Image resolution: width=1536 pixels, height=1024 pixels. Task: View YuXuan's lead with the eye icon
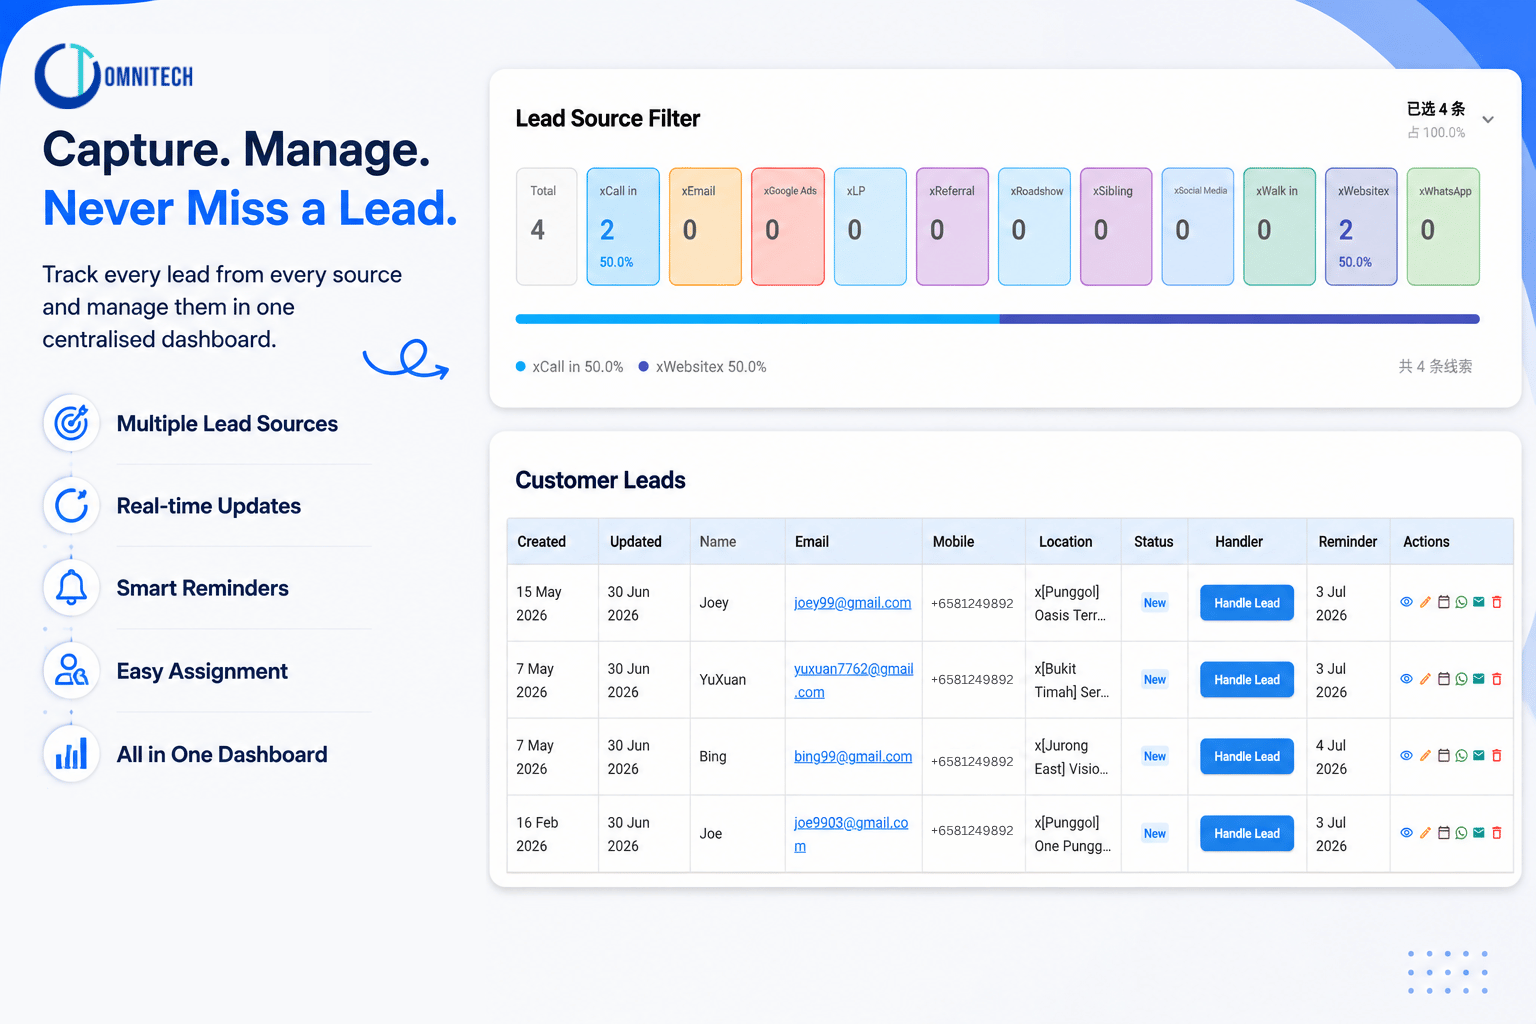point(1406,679)
